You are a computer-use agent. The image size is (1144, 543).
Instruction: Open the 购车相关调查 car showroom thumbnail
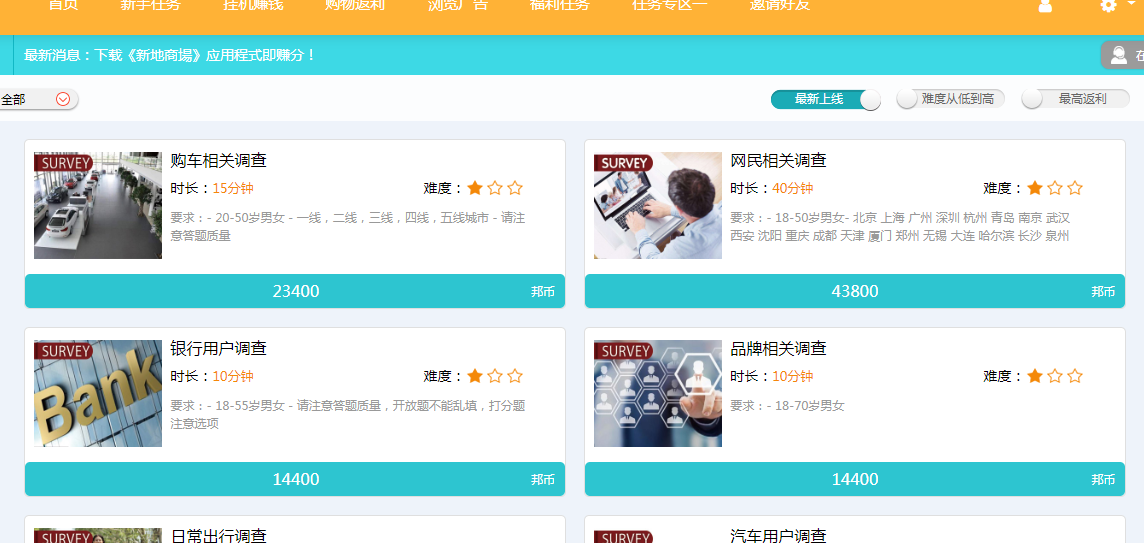point(98,205)
